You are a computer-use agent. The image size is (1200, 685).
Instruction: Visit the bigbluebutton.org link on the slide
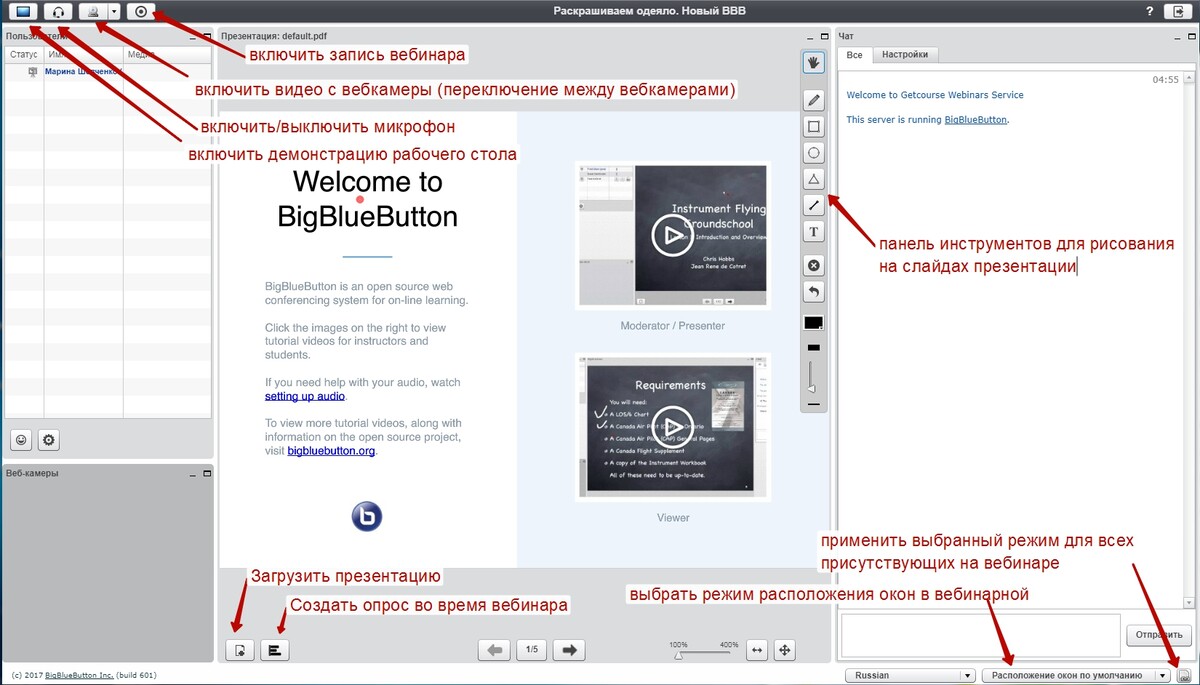click(x=331, y=451)
